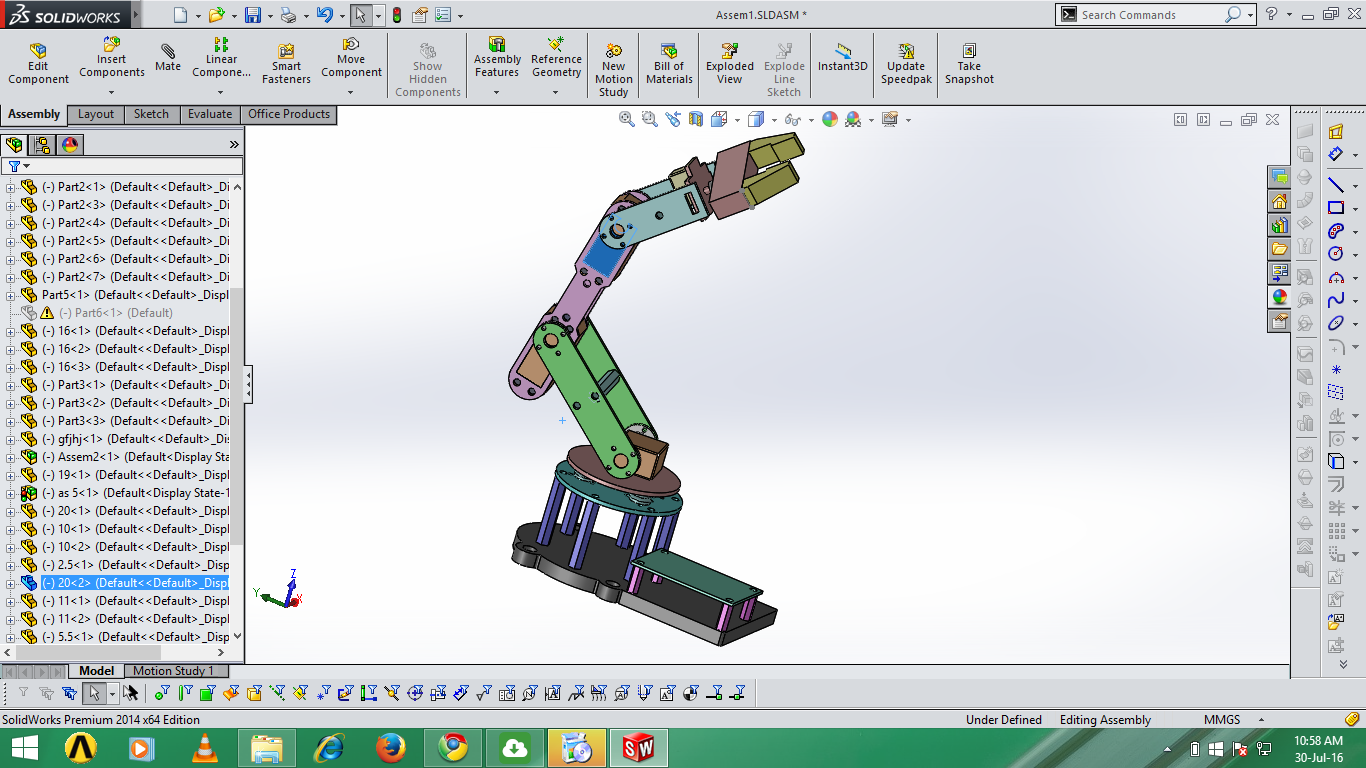Expand the Part5<1> tree node

click(x=11, y=295)
